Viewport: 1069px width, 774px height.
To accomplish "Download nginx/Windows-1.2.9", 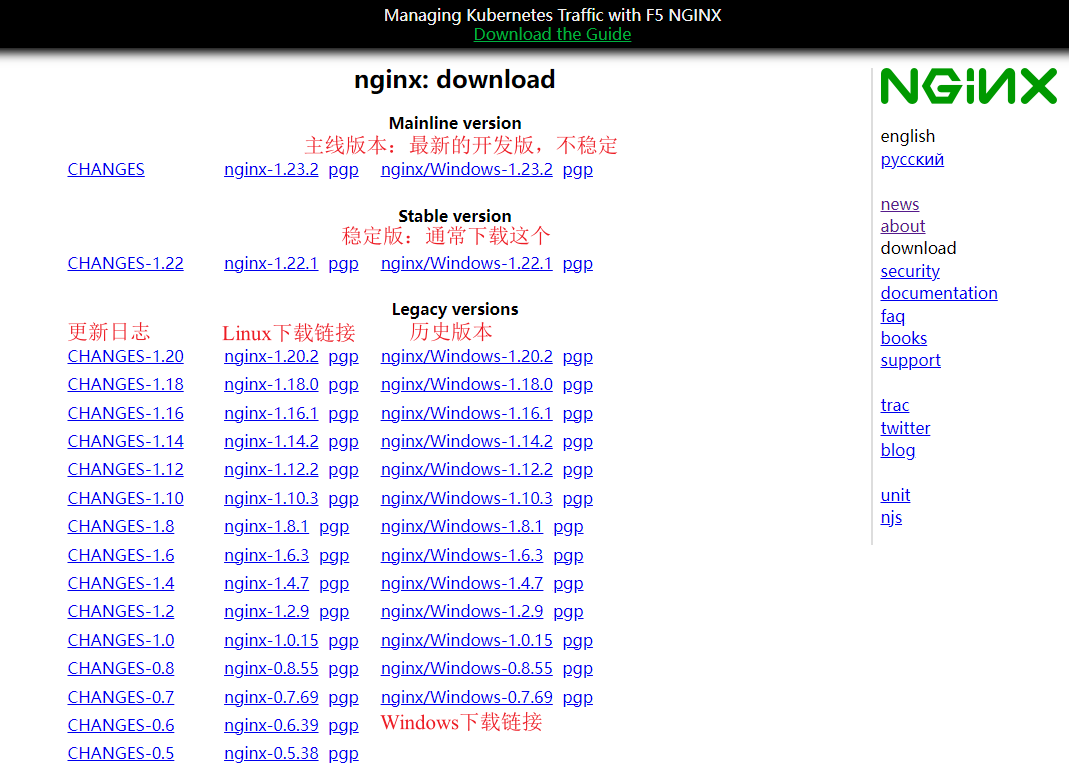I will coord(462,611).
